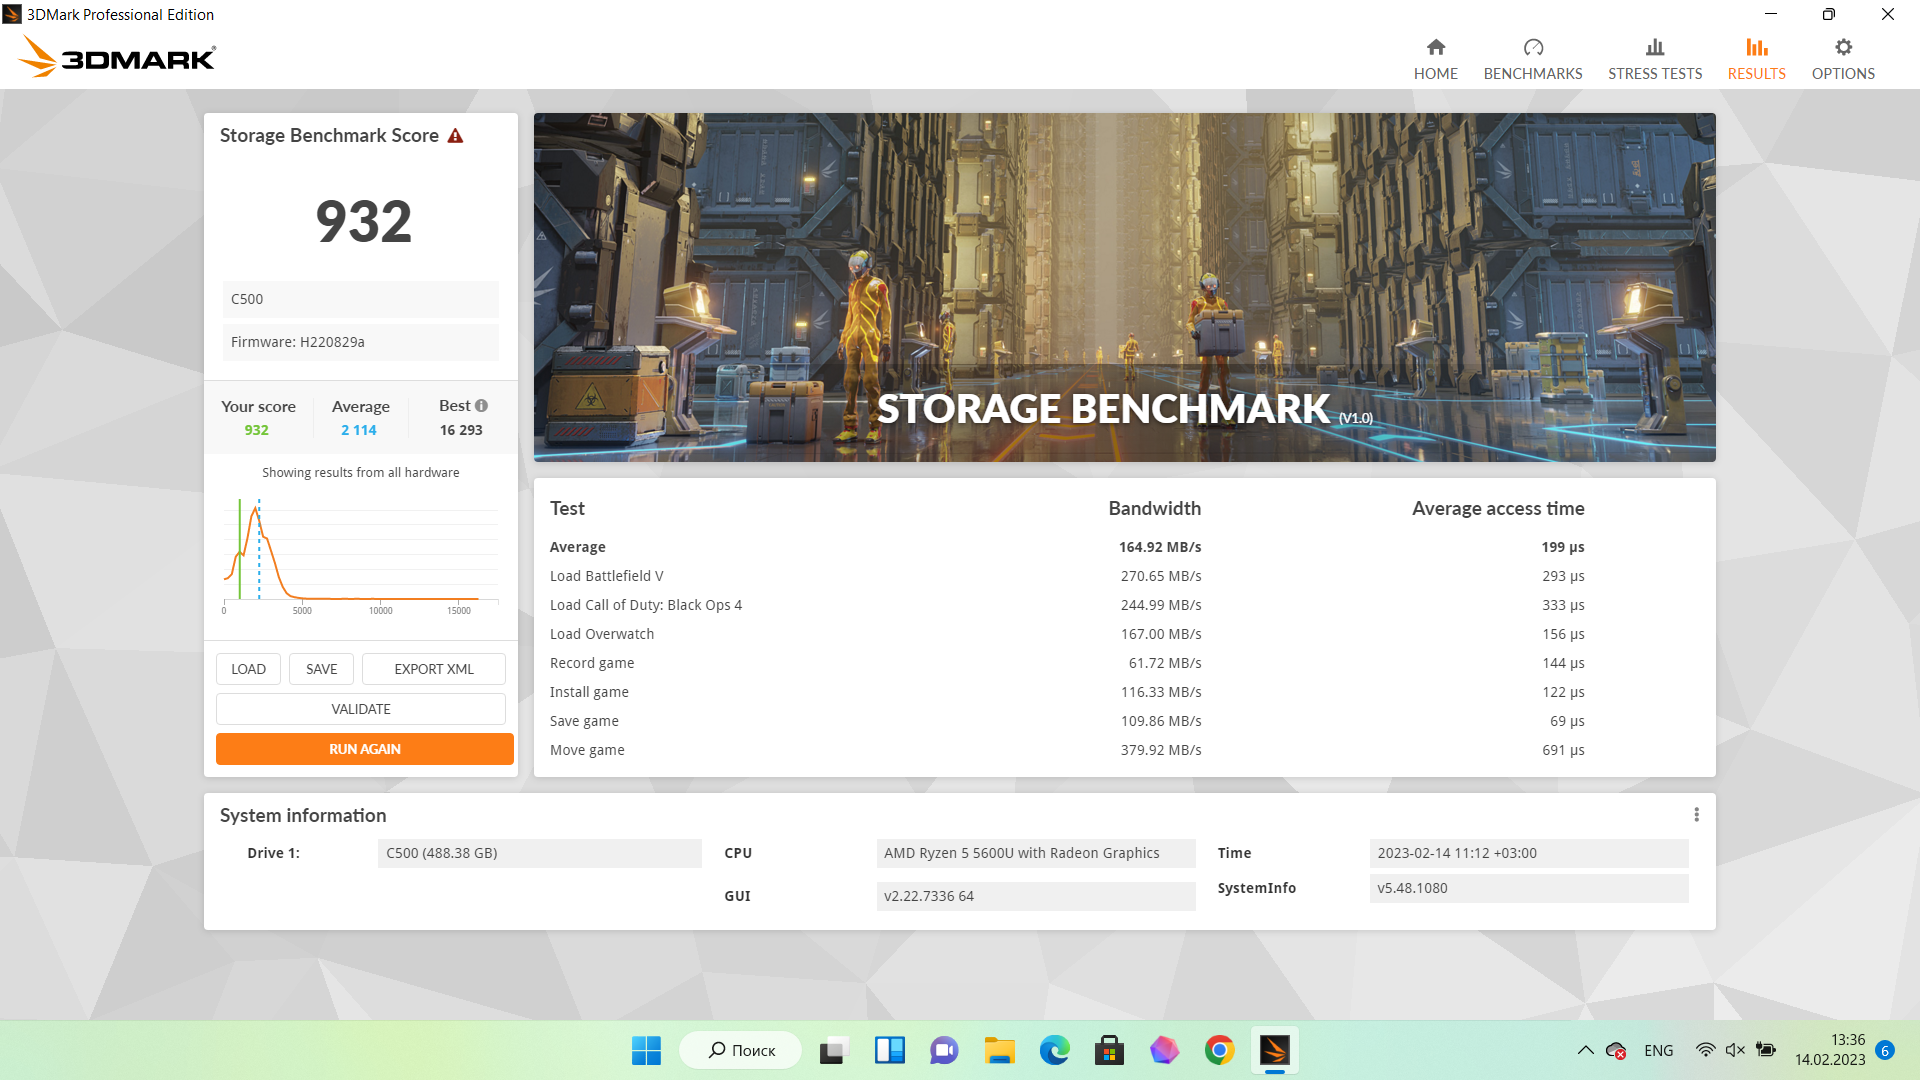Open the Benchmarks gauge icon
The height and width of the screenshot is (1080, 1920).
point(1532,48)
